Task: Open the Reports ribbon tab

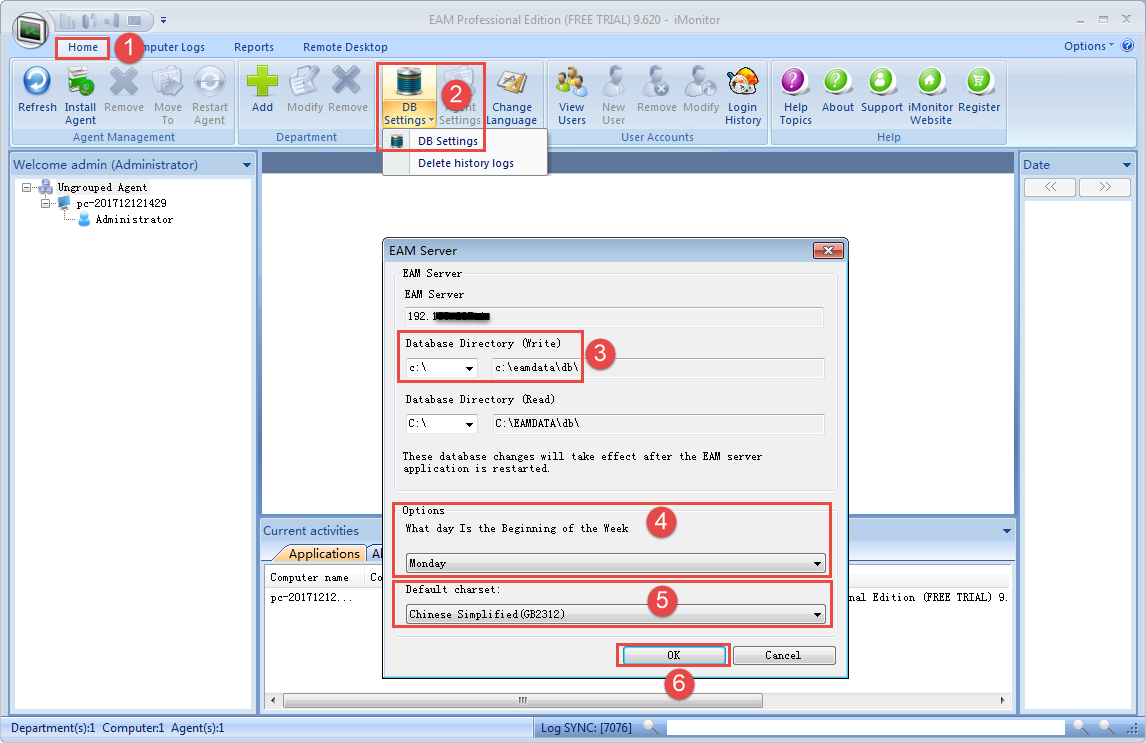Action: [x=254, y=47]
